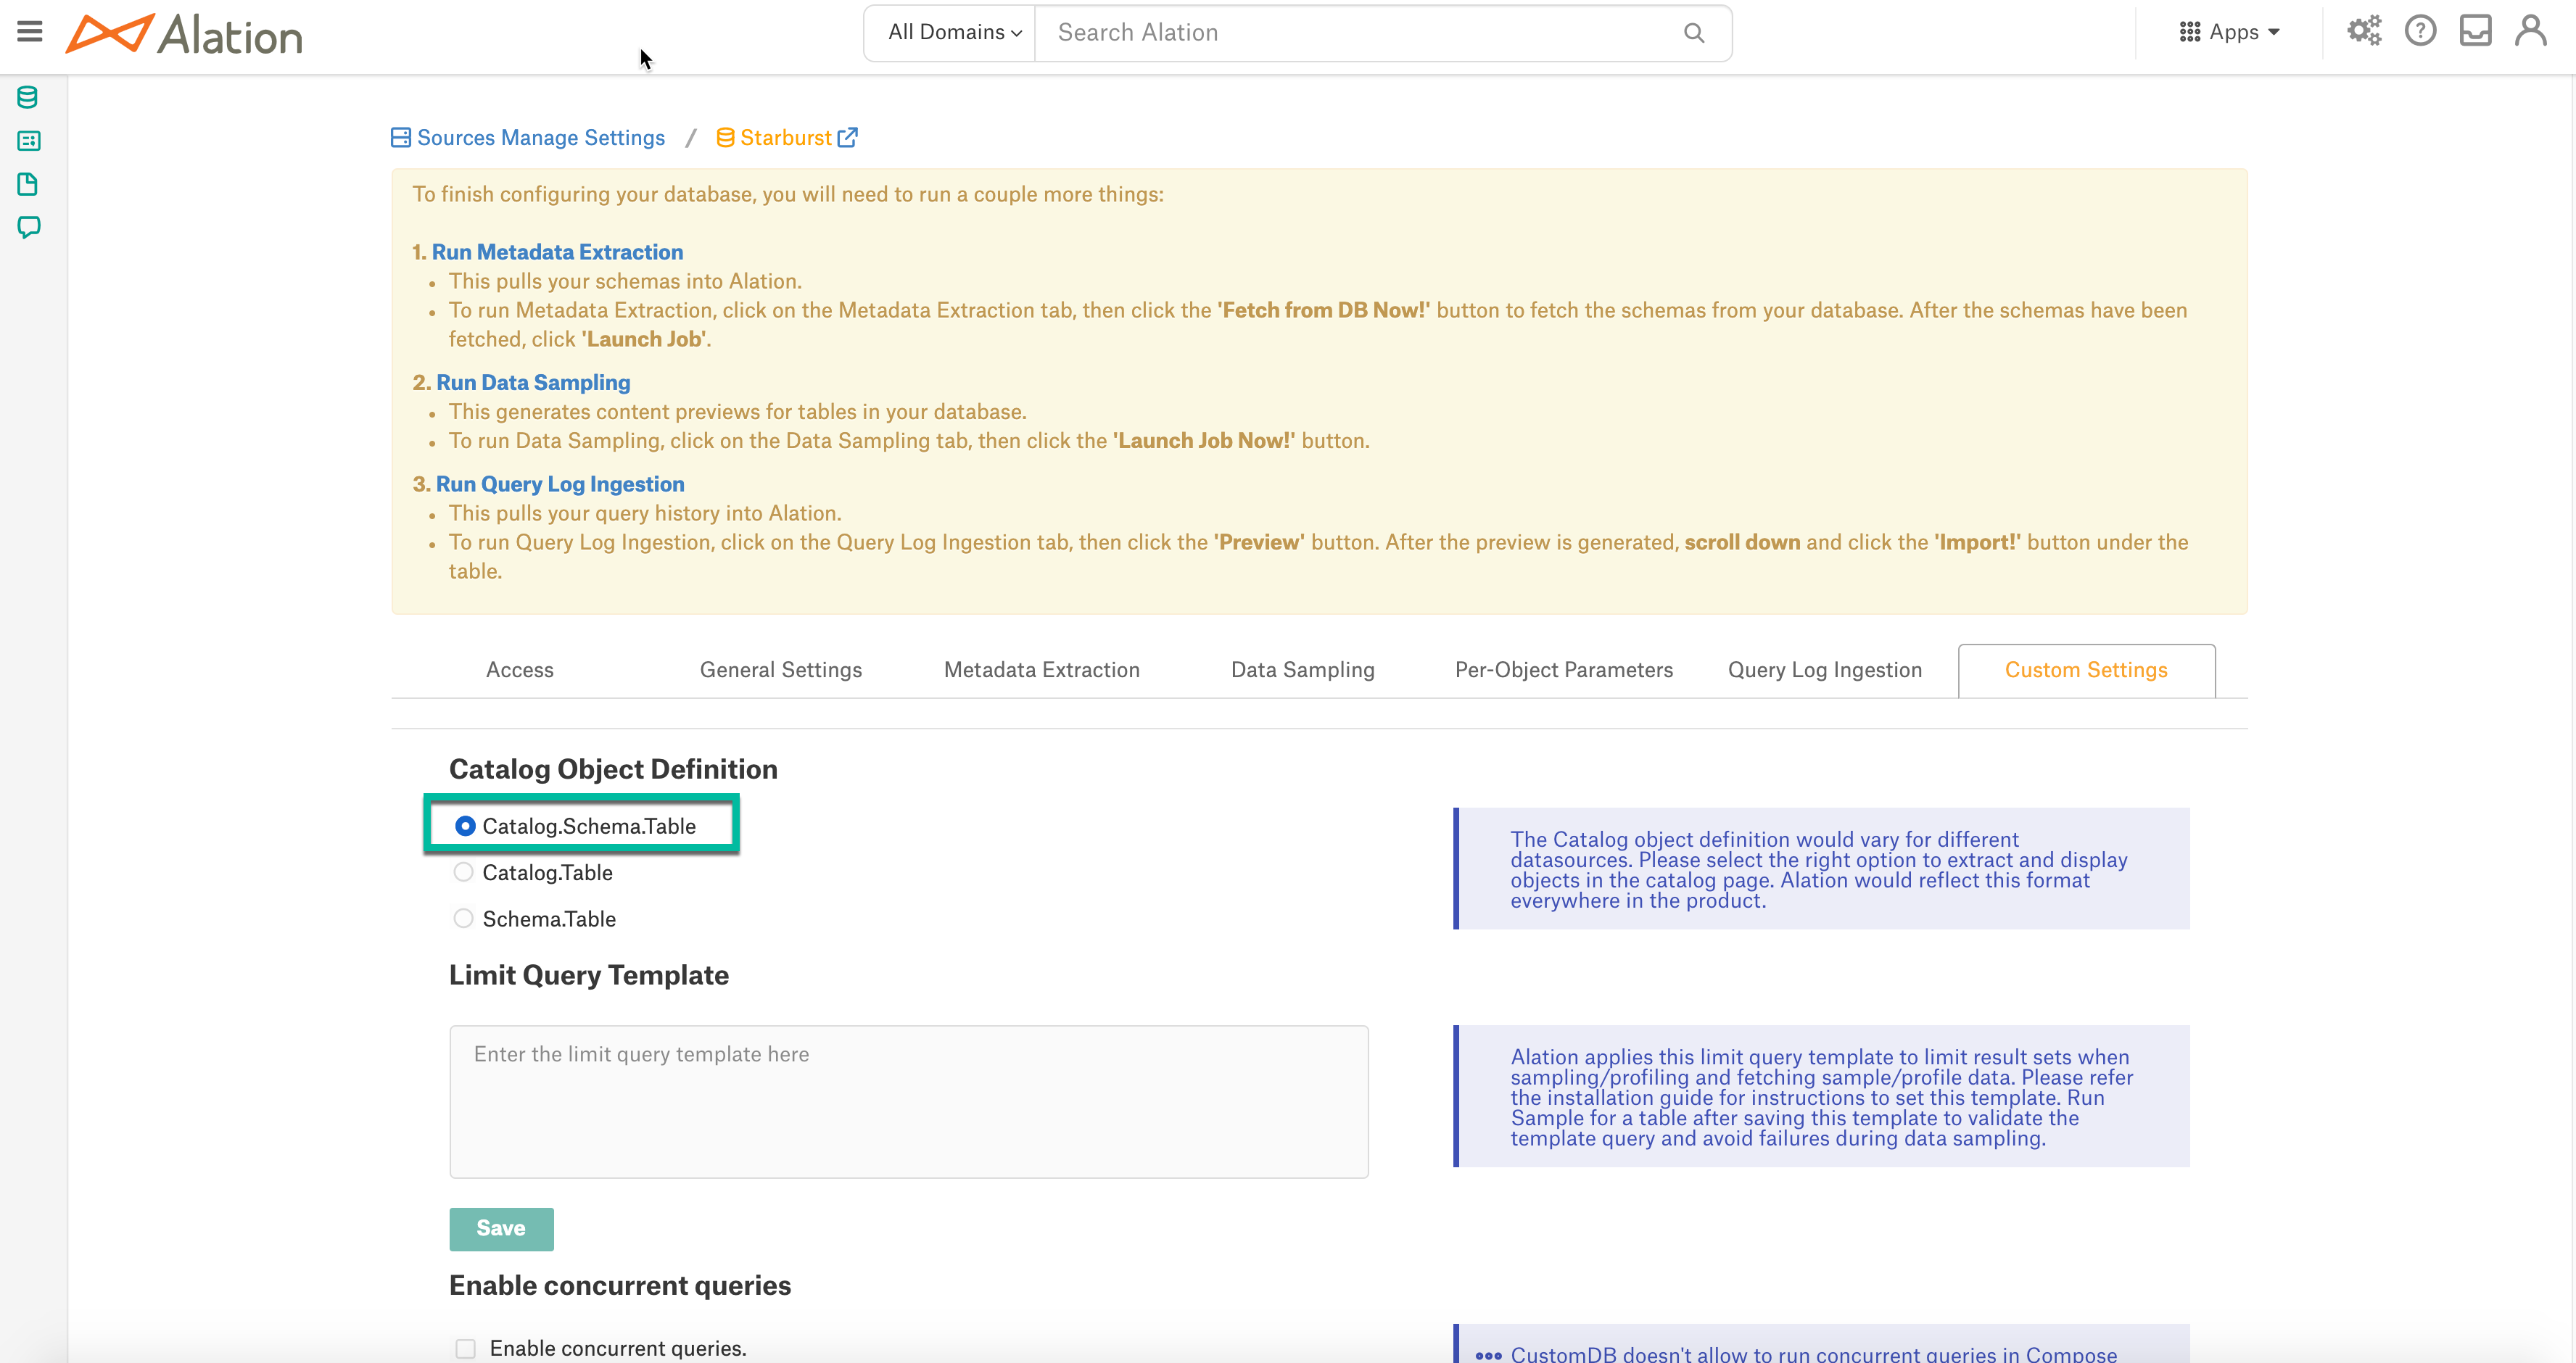Follow the Run Metadata Extraction link
Viewport: 2576px width, 1363px height.
click(557, 252)
